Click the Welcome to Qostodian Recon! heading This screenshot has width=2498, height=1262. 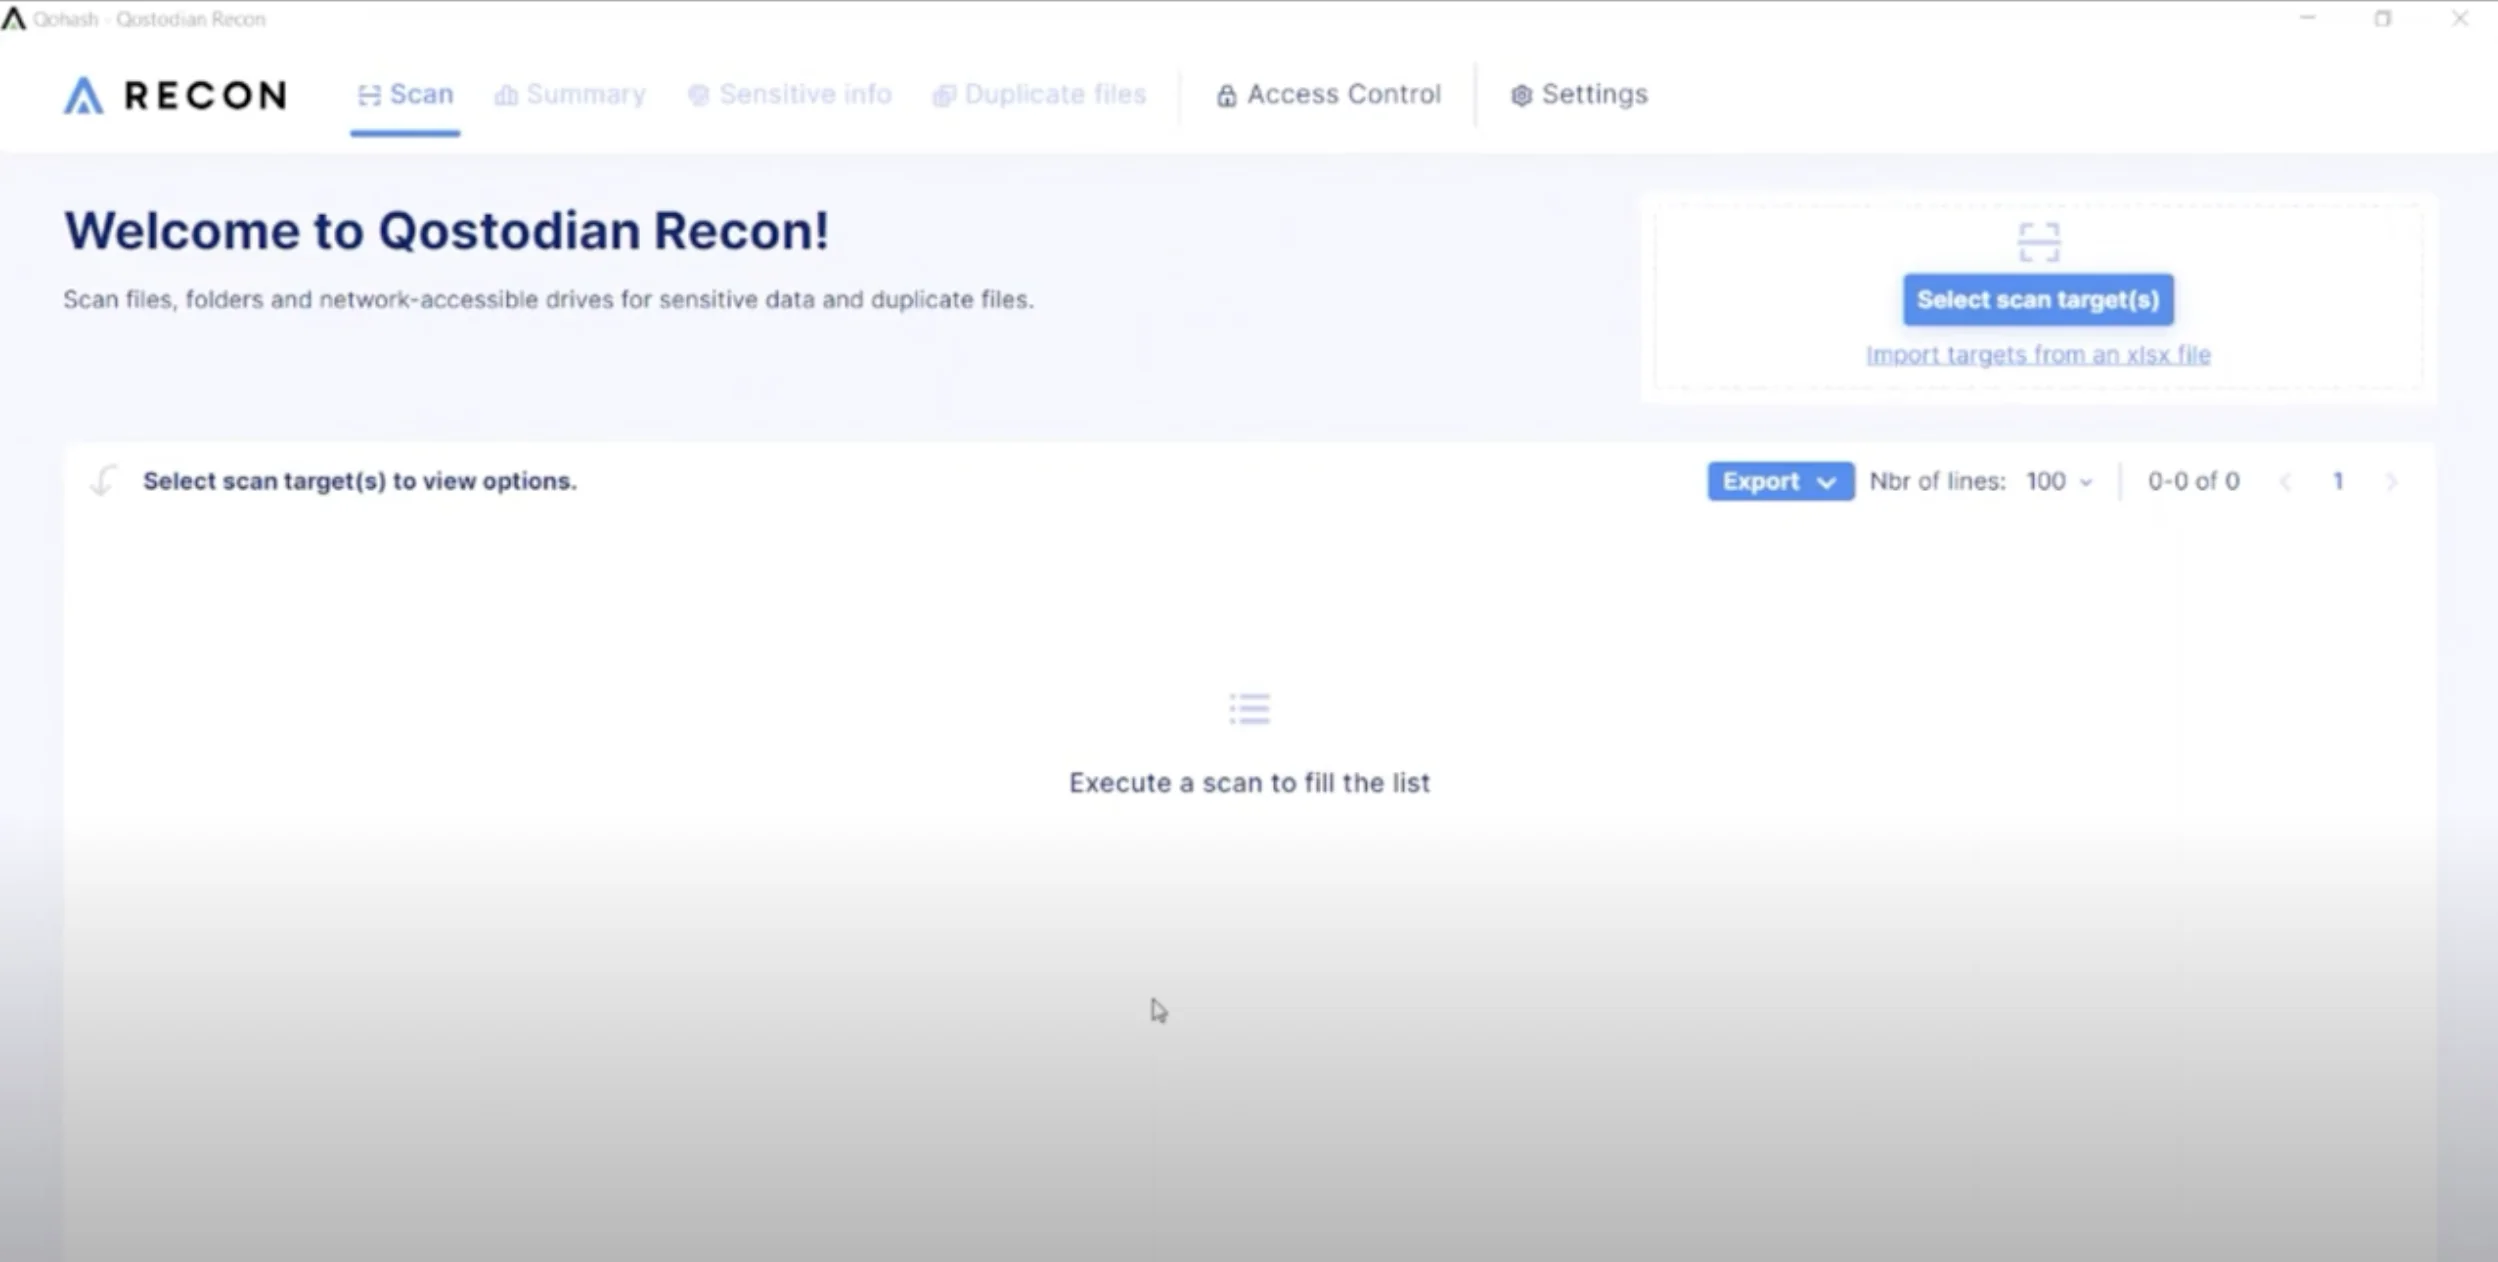pos(447,231)
